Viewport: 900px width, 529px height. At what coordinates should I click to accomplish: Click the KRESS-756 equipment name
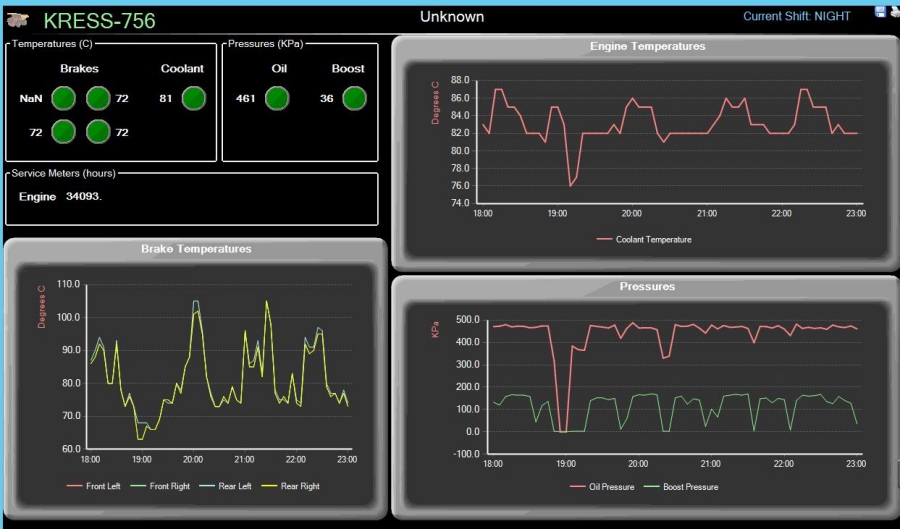coord(99,20)
